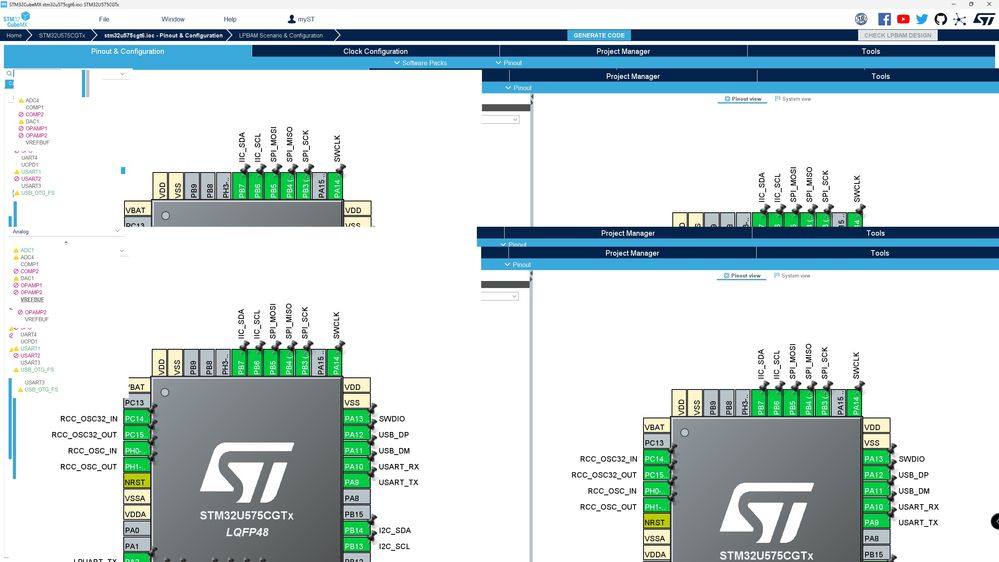Screen dimensions: 999x562
Task: Select the PB14 pin on the chip
Action: pos(356,530)
